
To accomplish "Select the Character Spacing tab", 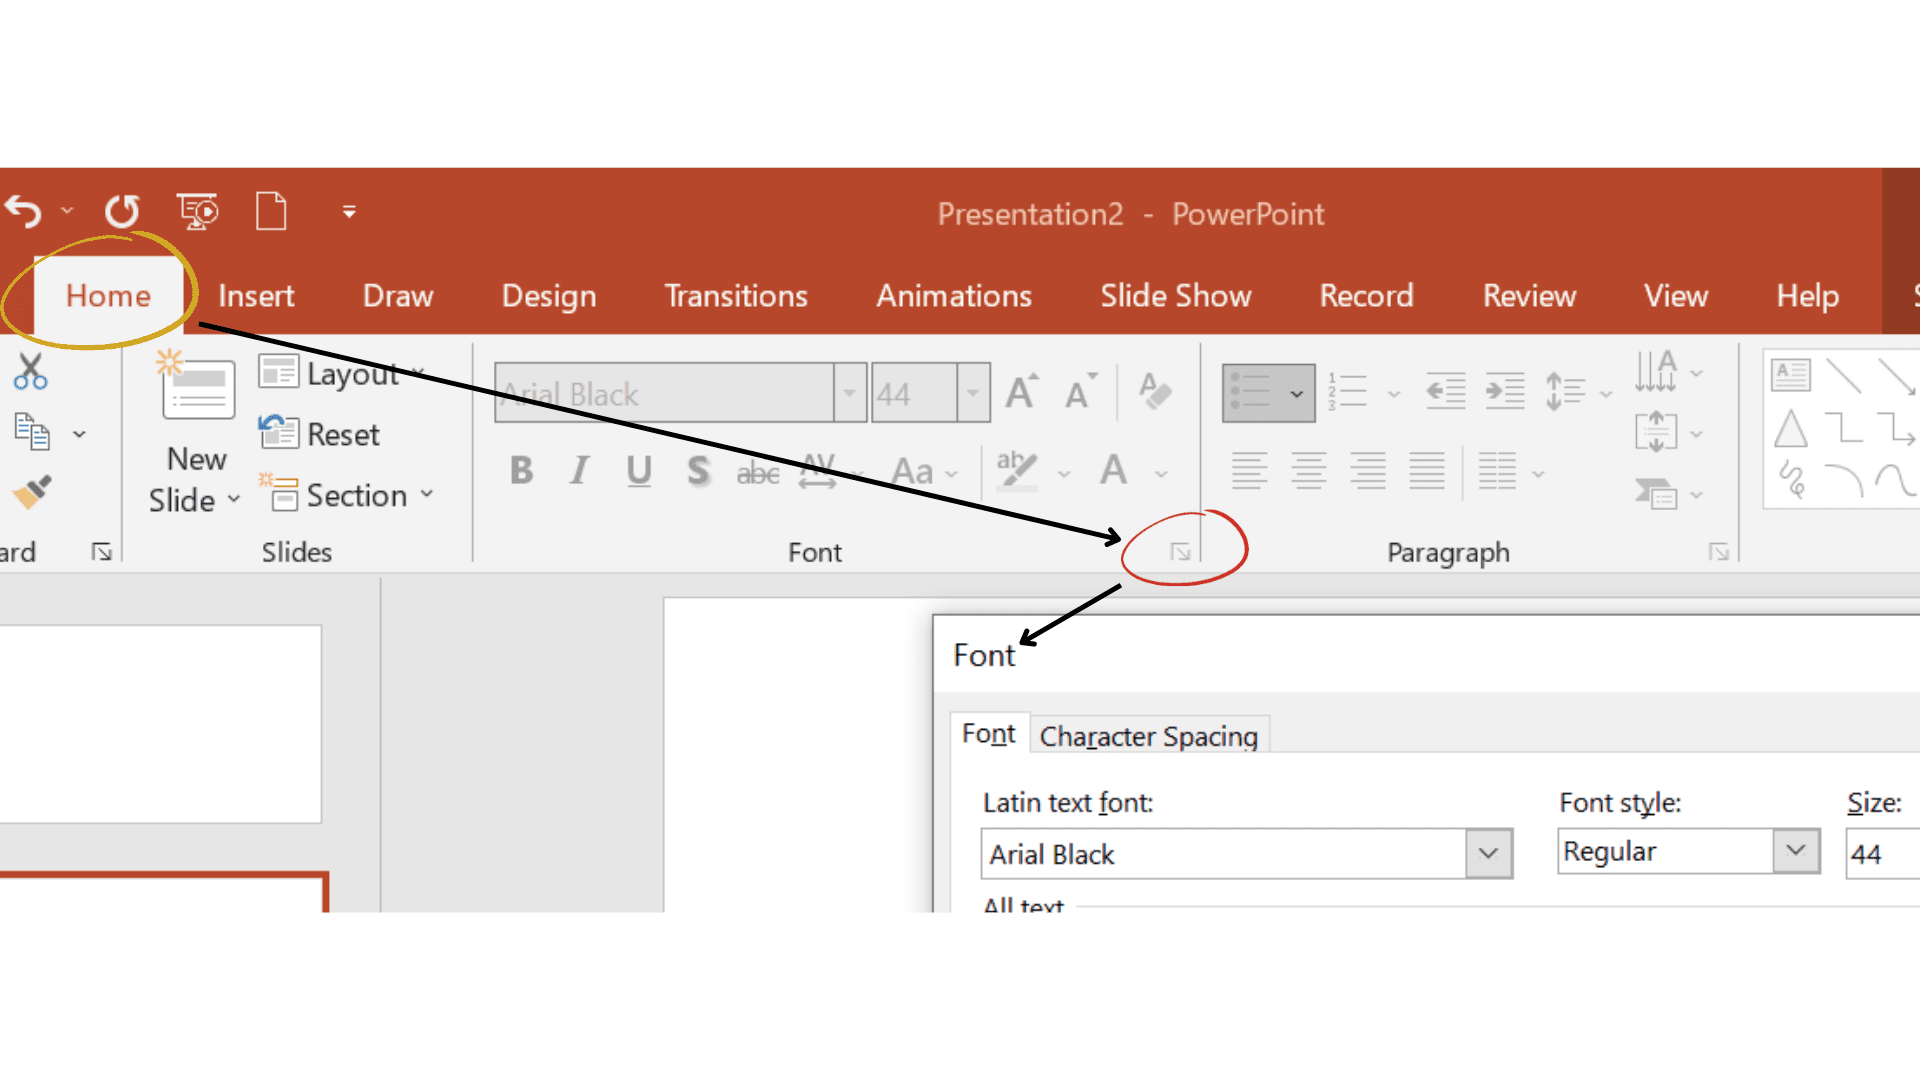I will pyautogui.click(x=1148, y=735).
